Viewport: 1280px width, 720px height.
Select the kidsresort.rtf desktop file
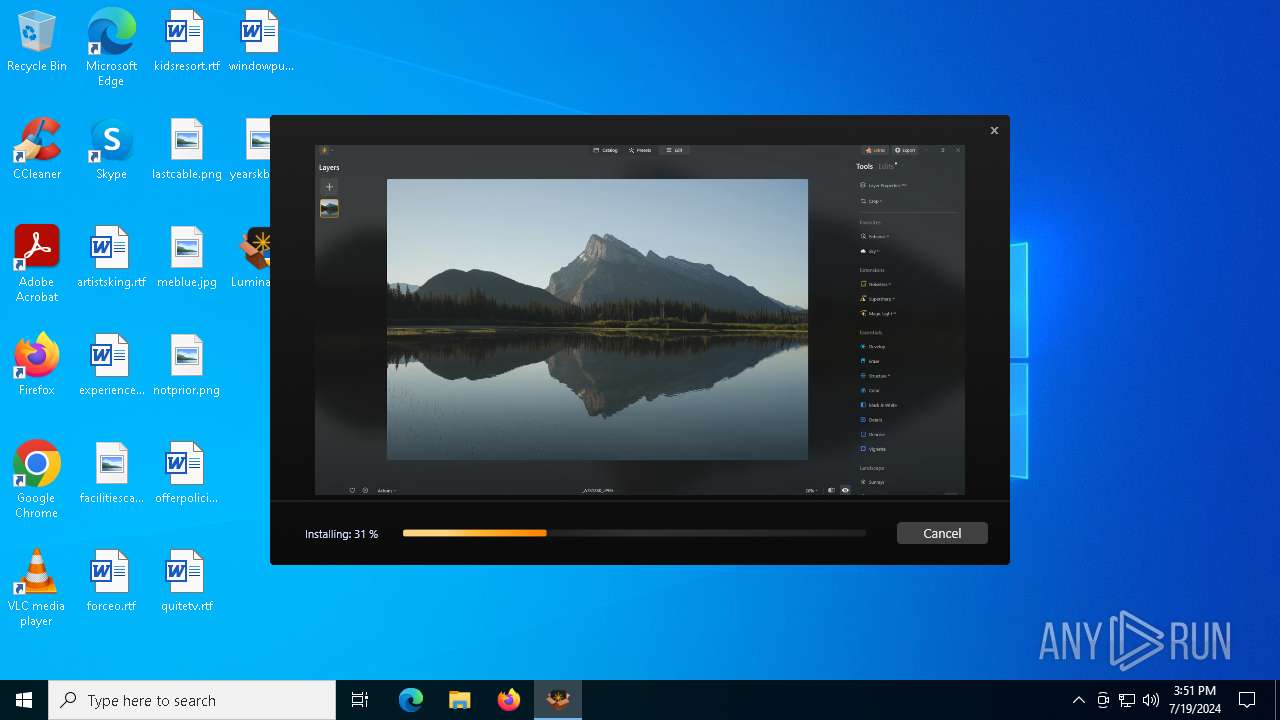[186, 42]
